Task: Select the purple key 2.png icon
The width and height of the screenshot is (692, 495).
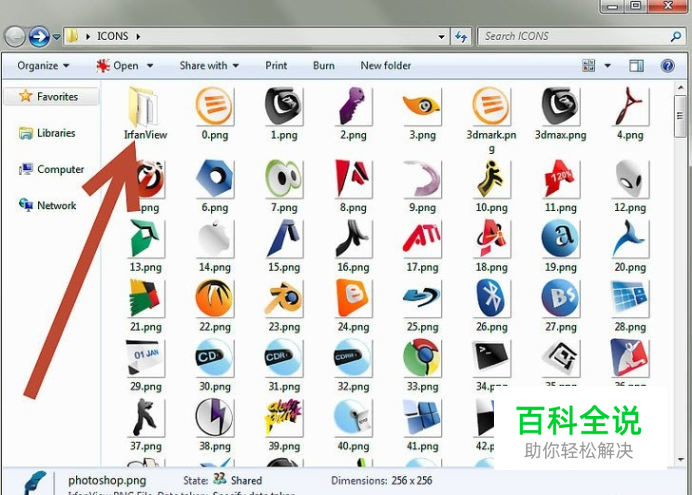Action: tap(353, 106)
